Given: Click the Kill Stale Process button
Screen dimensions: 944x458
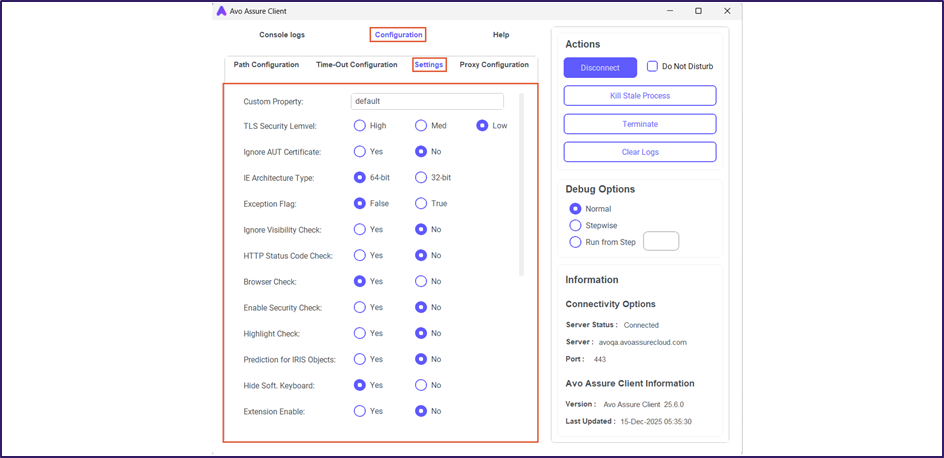Looking at the screenshot, I should coord(640,96).
